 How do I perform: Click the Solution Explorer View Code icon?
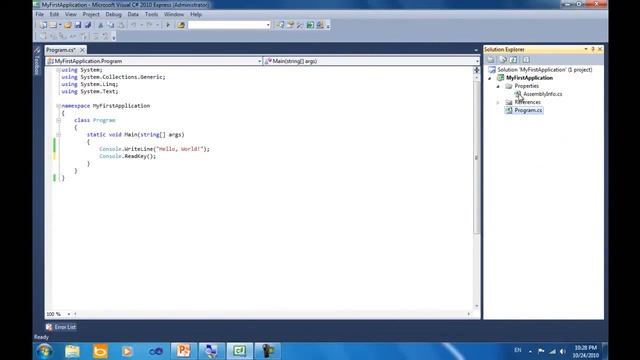[x=526, y=60]
